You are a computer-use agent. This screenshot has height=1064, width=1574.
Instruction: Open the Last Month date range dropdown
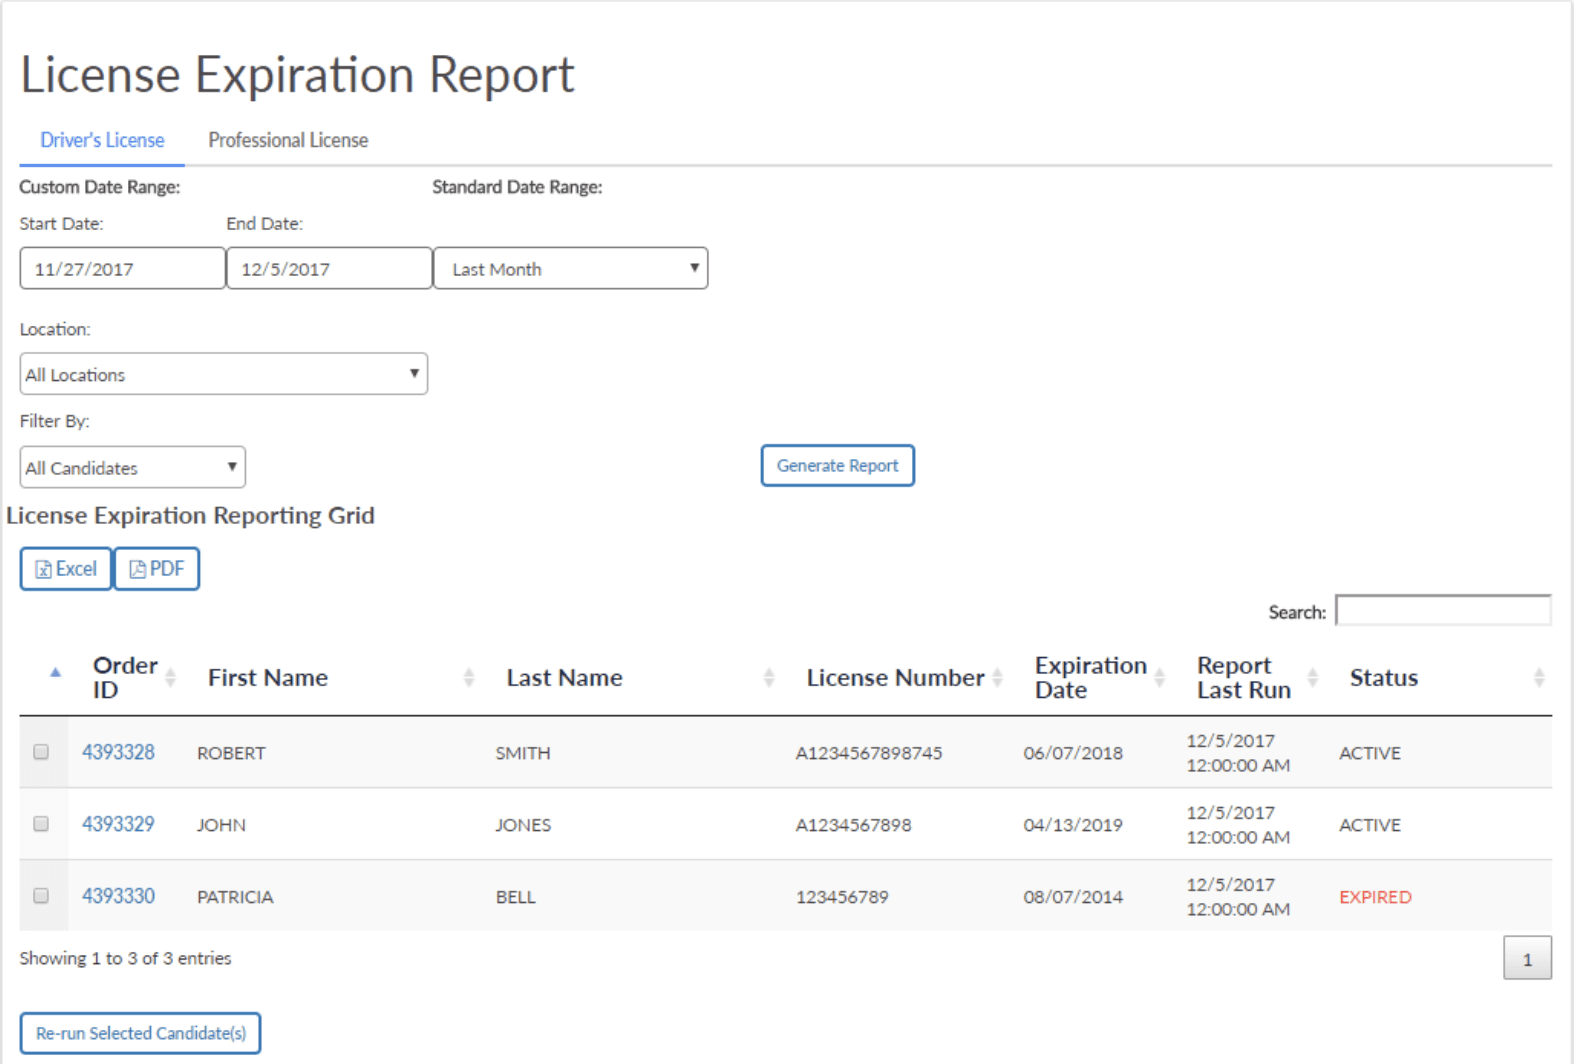click(x=571, y=269)
